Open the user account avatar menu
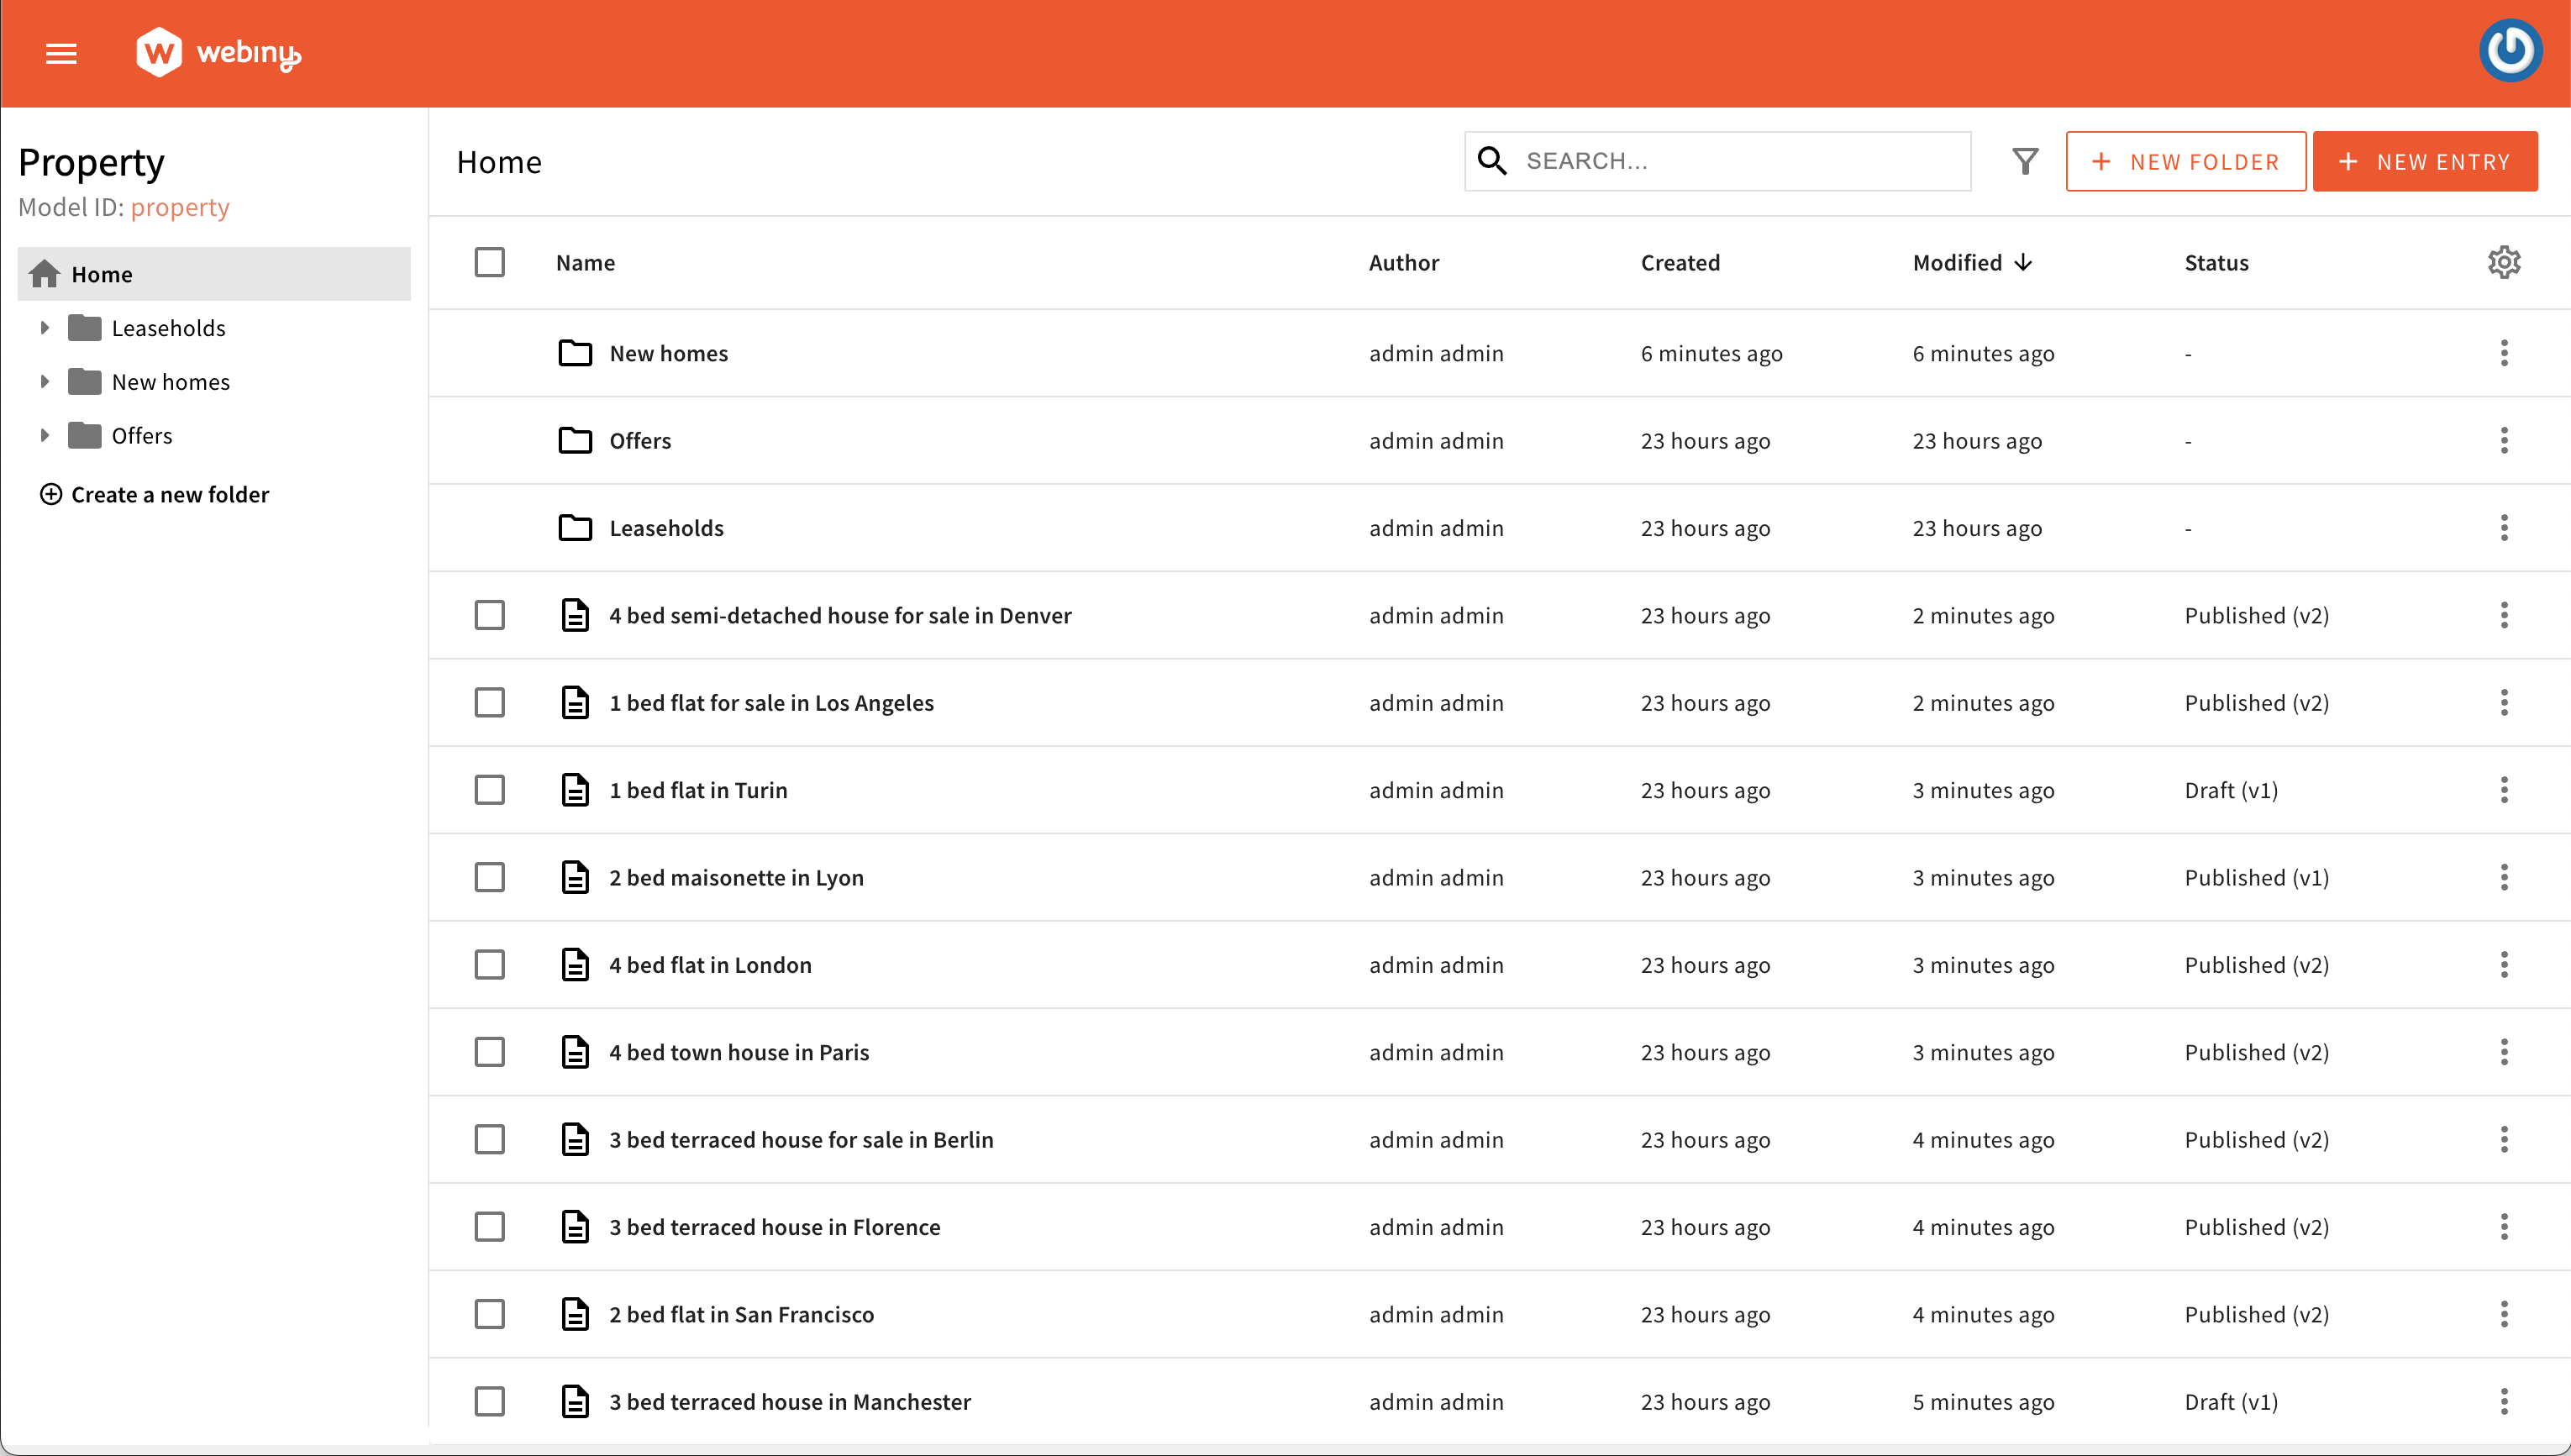Screen dimensions: 2571x1456 pos(2509,51)
